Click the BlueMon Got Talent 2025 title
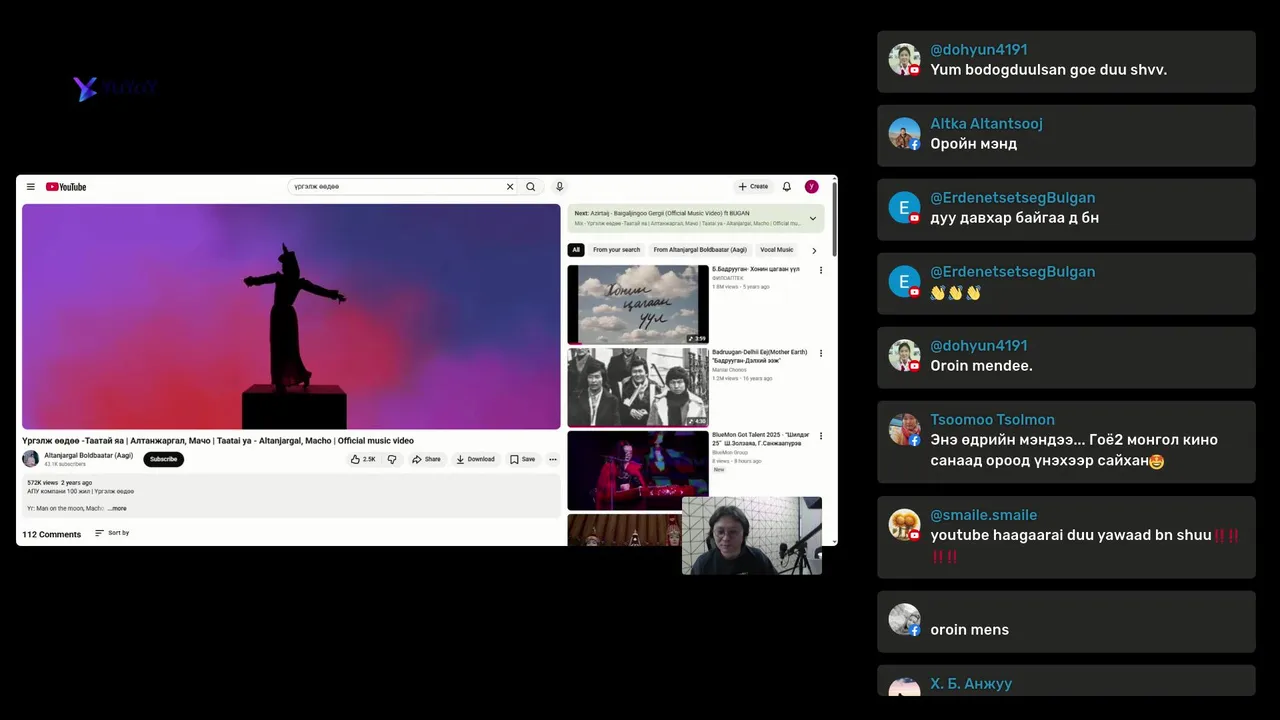 762,439
